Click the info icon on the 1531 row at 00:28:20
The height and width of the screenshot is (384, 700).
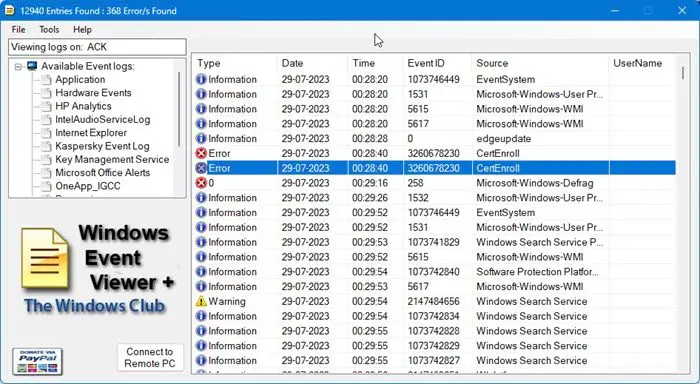pos(201,94)
